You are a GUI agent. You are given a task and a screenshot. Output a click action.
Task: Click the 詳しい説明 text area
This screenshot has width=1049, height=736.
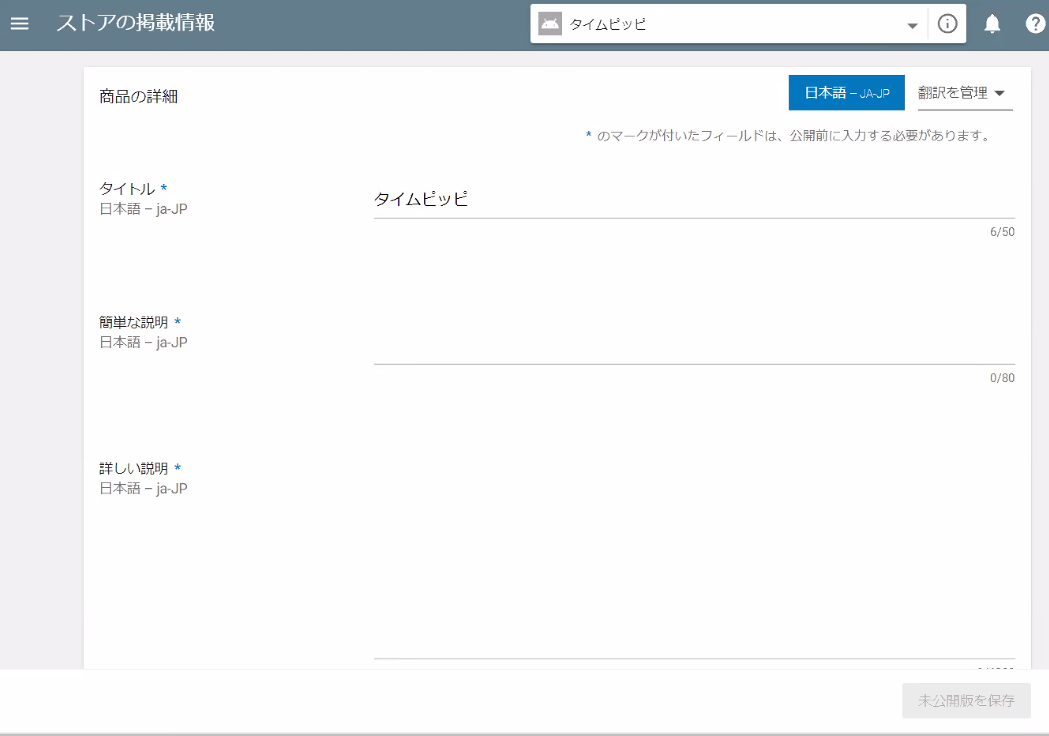click(x=694, y=559)
